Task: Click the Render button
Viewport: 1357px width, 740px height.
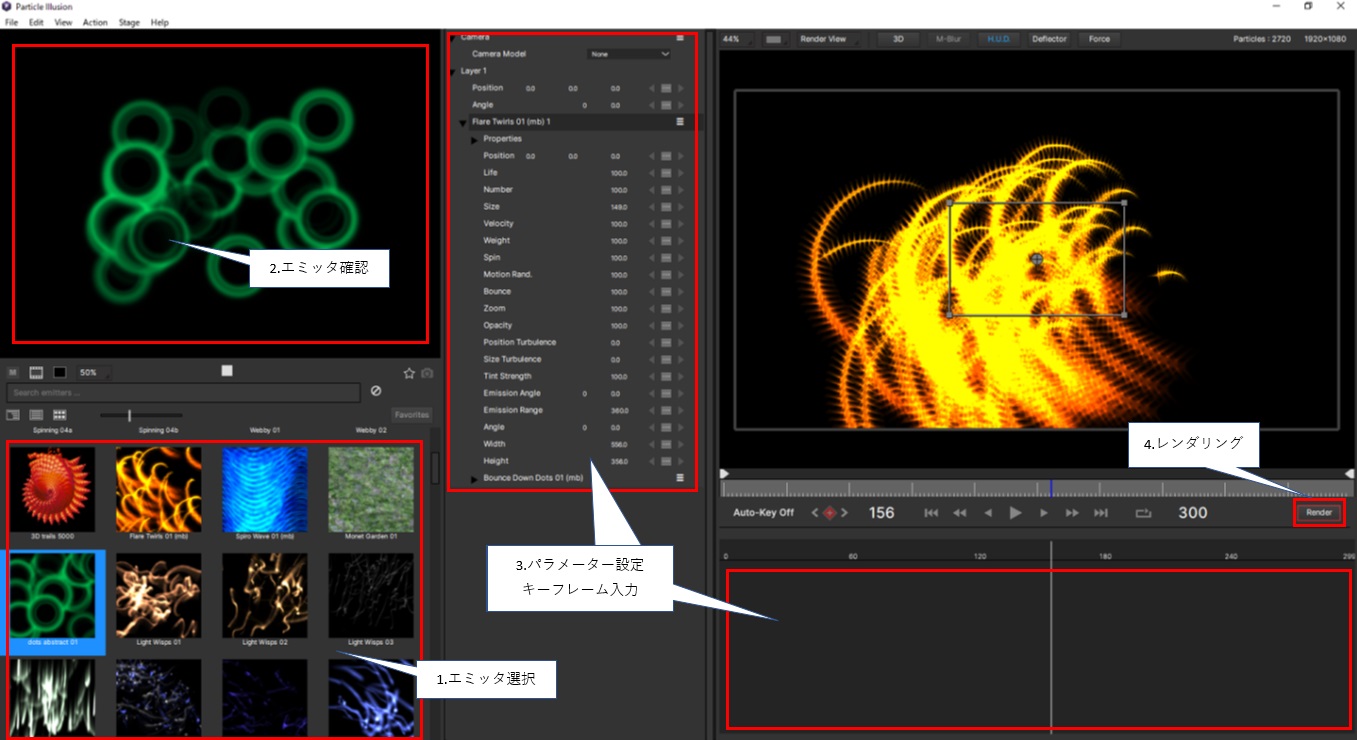Action: pos(1319,513)
